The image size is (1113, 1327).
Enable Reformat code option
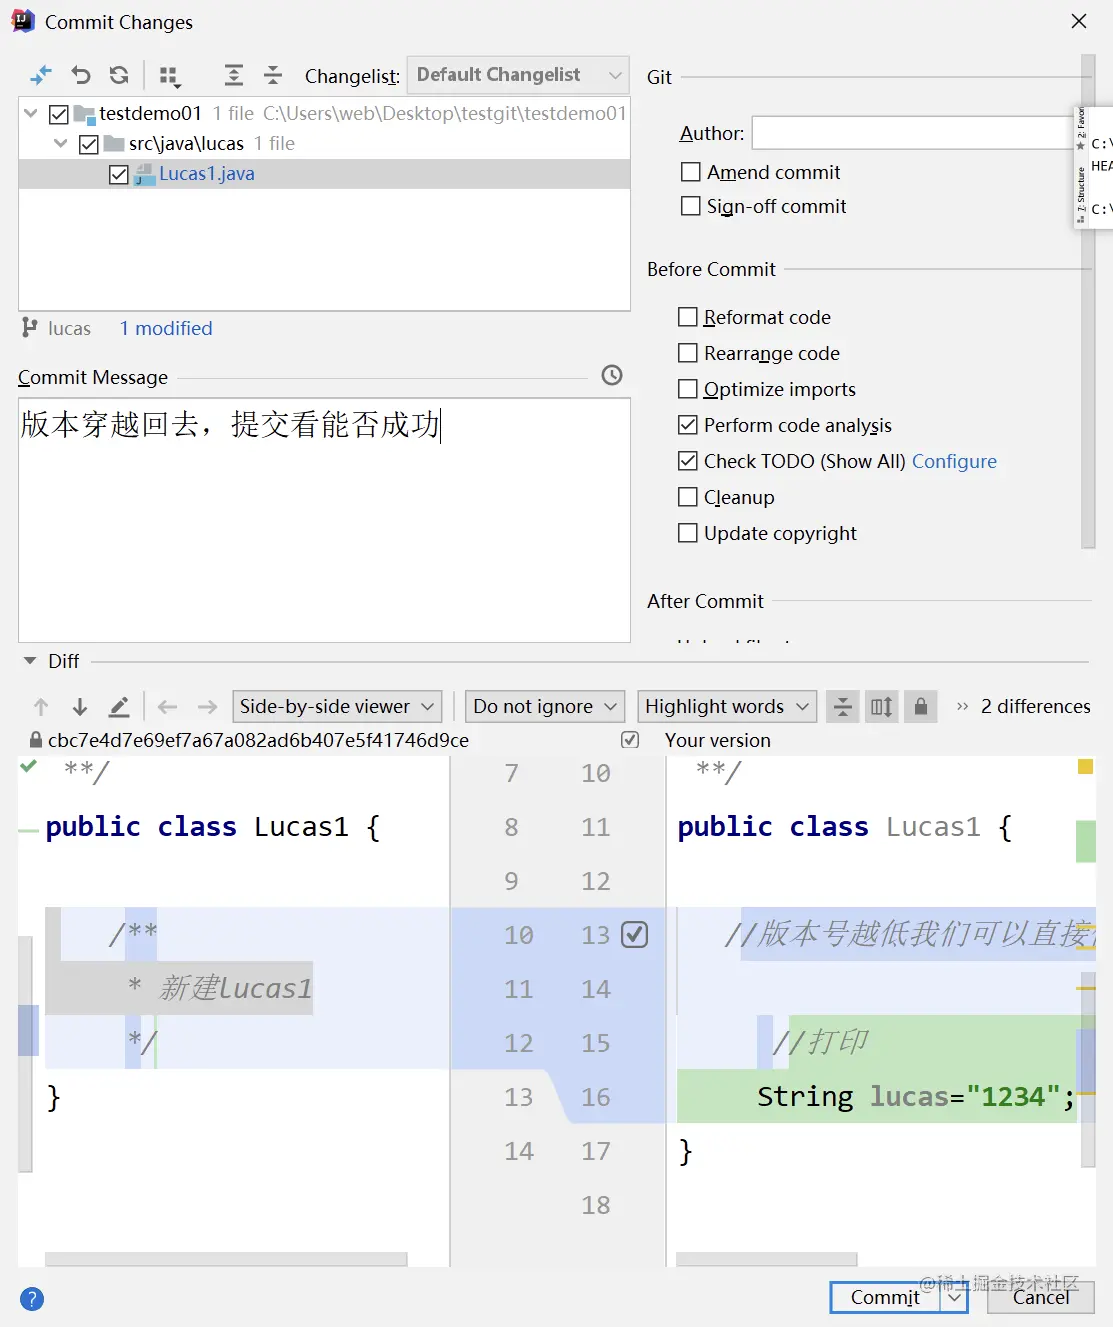tap(687, 317)
